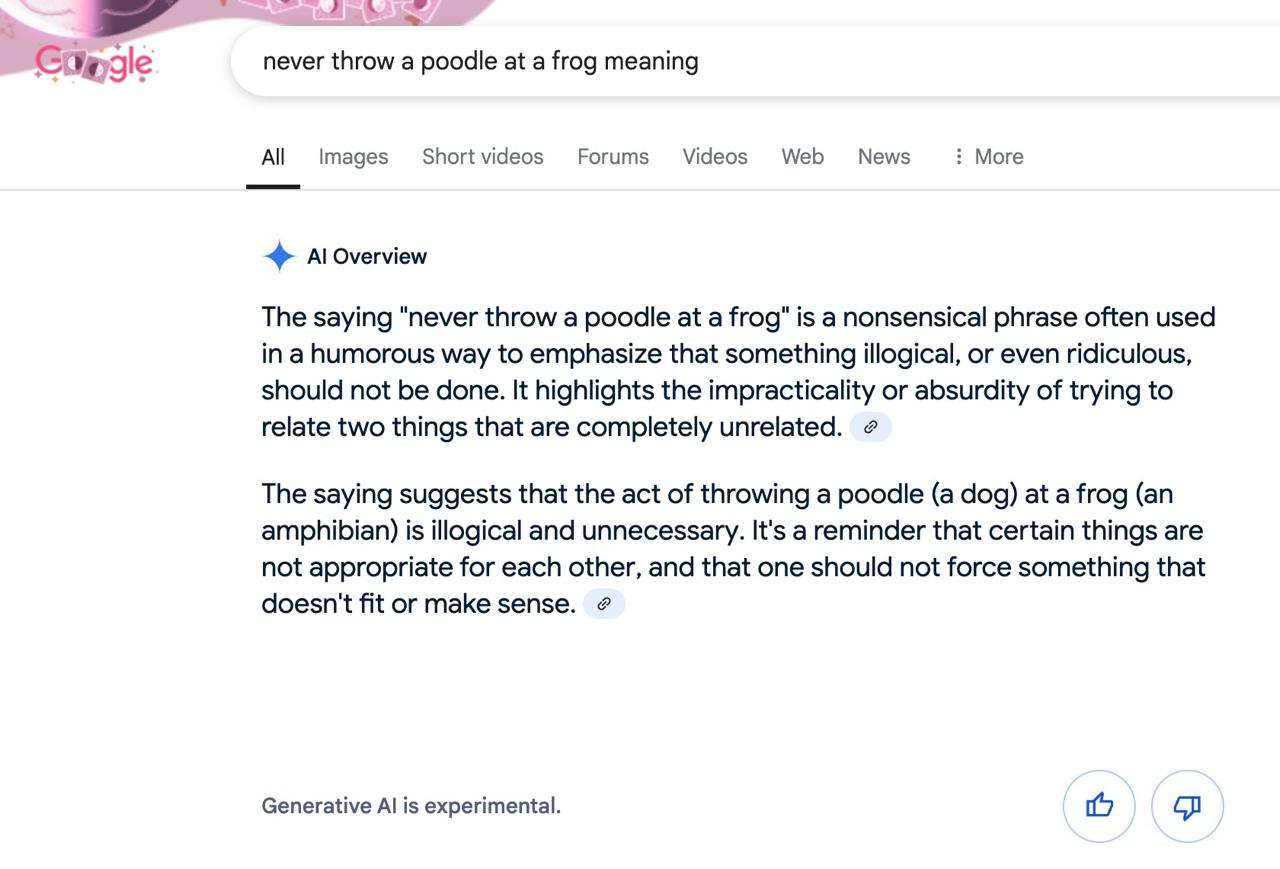Image resolution: width=1280 pixels, height=869 pixels.
Task: Open source link chip after second paragraph
Action: (x=604, y=604)
